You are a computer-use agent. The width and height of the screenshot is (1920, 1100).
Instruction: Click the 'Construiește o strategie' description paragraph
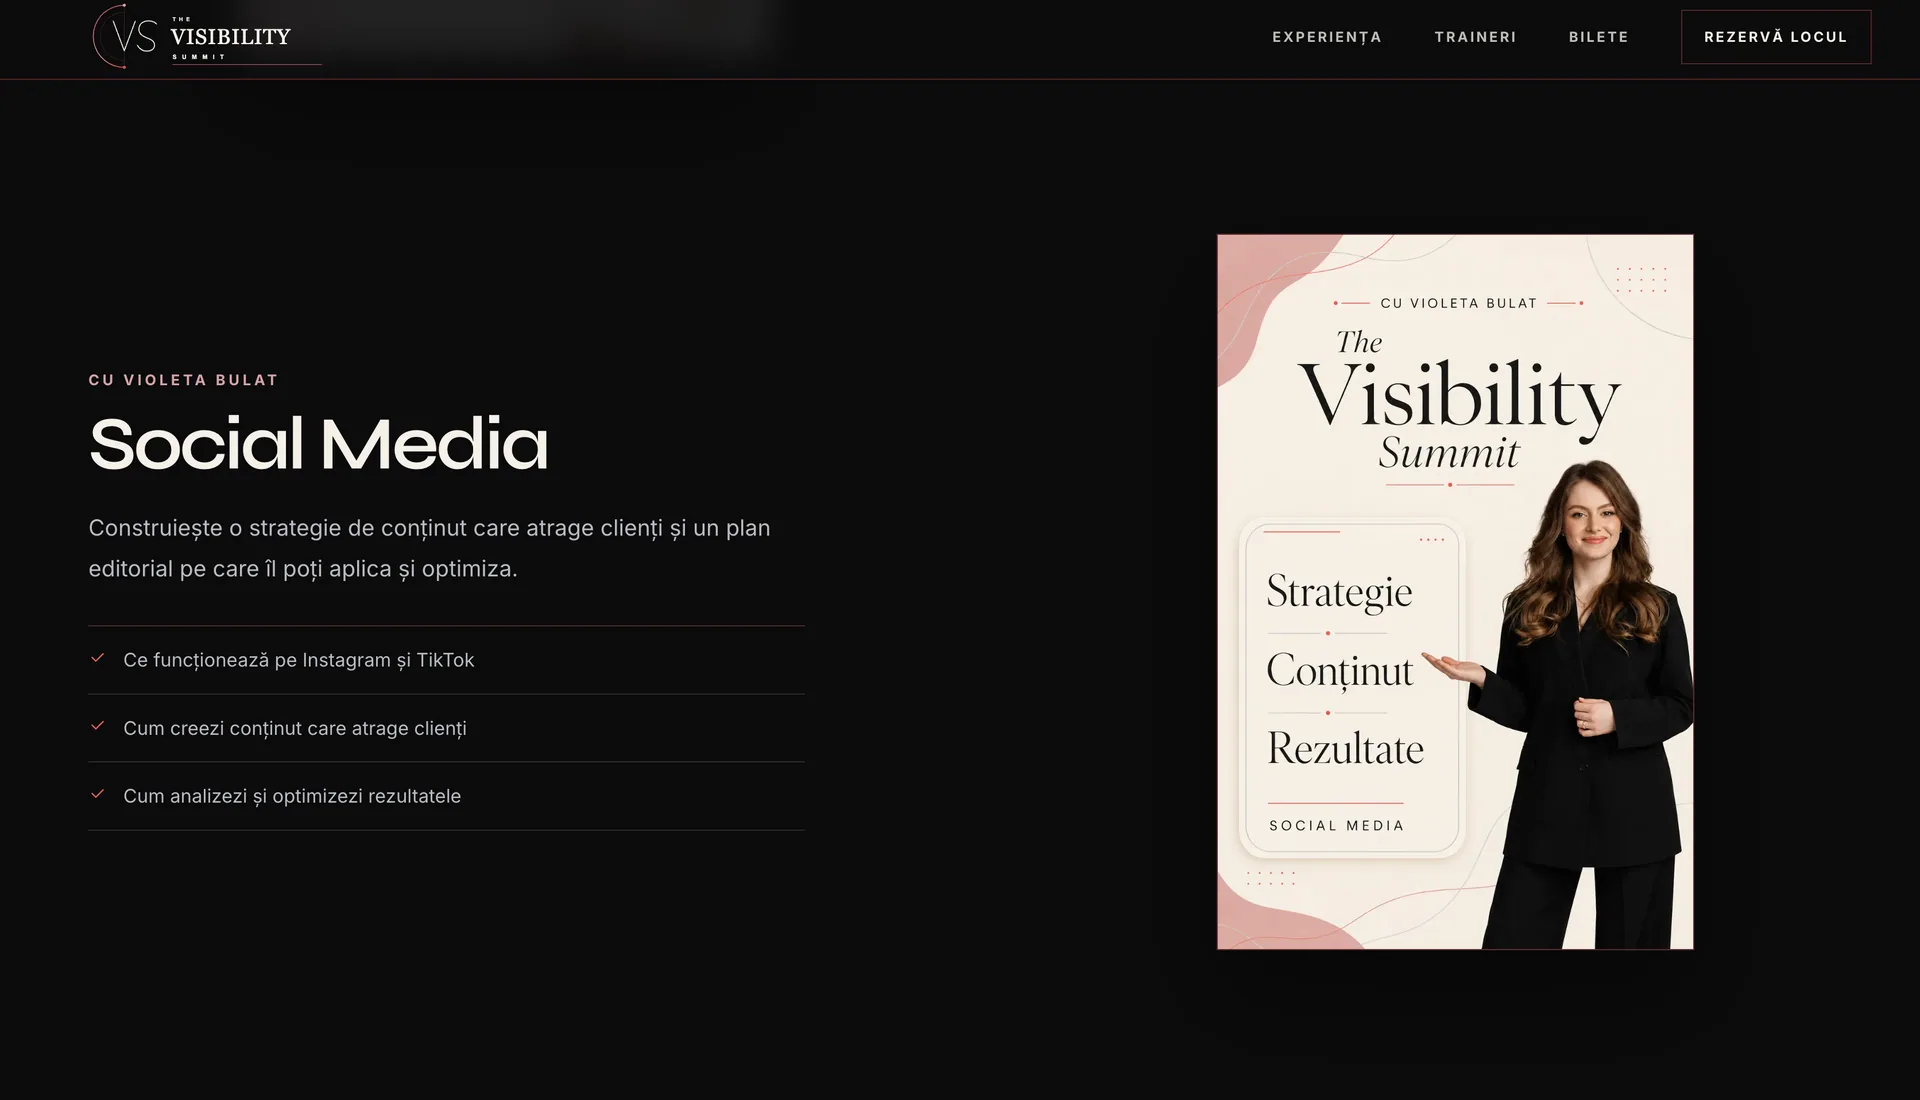coord(429,548)
